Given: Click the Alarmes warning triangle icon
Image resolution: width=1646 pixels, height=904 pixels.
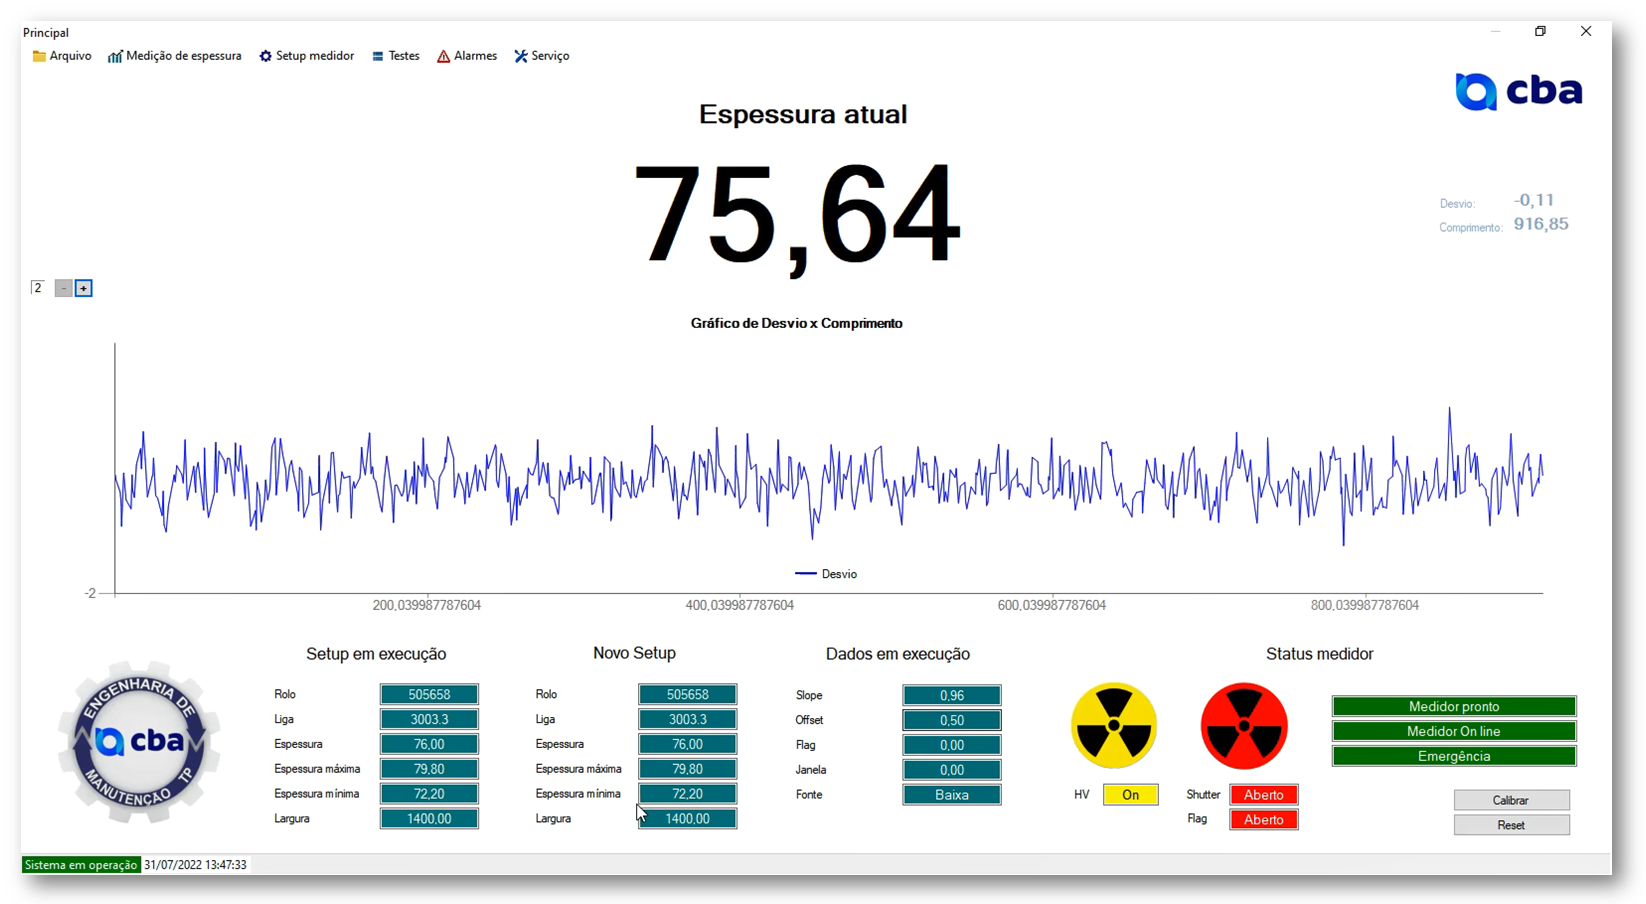Looking at the screenshot, I should tap(443, 57).
